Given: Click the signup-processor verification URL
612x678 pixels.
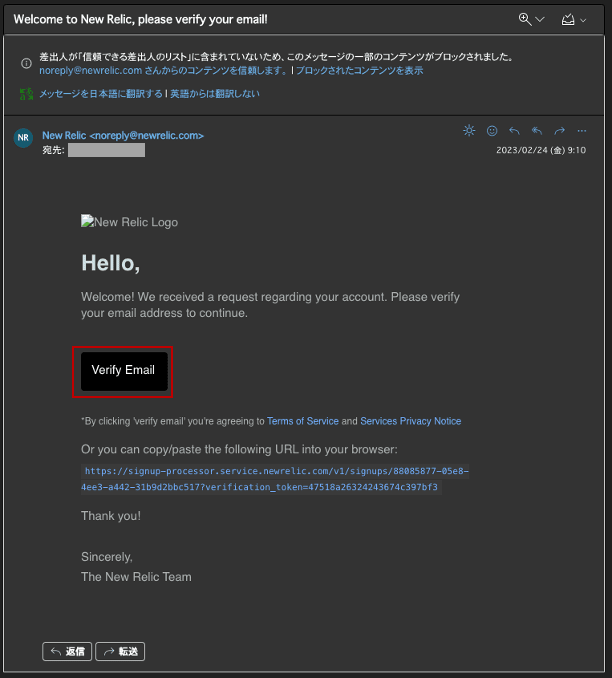Looking at the screenshot, I should [x=275, y=479].
